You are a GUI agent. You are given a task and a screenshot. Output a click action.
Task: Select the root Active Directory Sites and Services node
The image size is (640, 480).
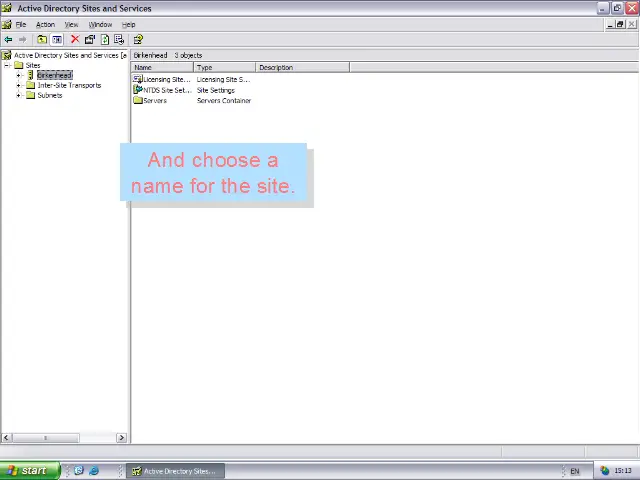(x=70, y=55)
